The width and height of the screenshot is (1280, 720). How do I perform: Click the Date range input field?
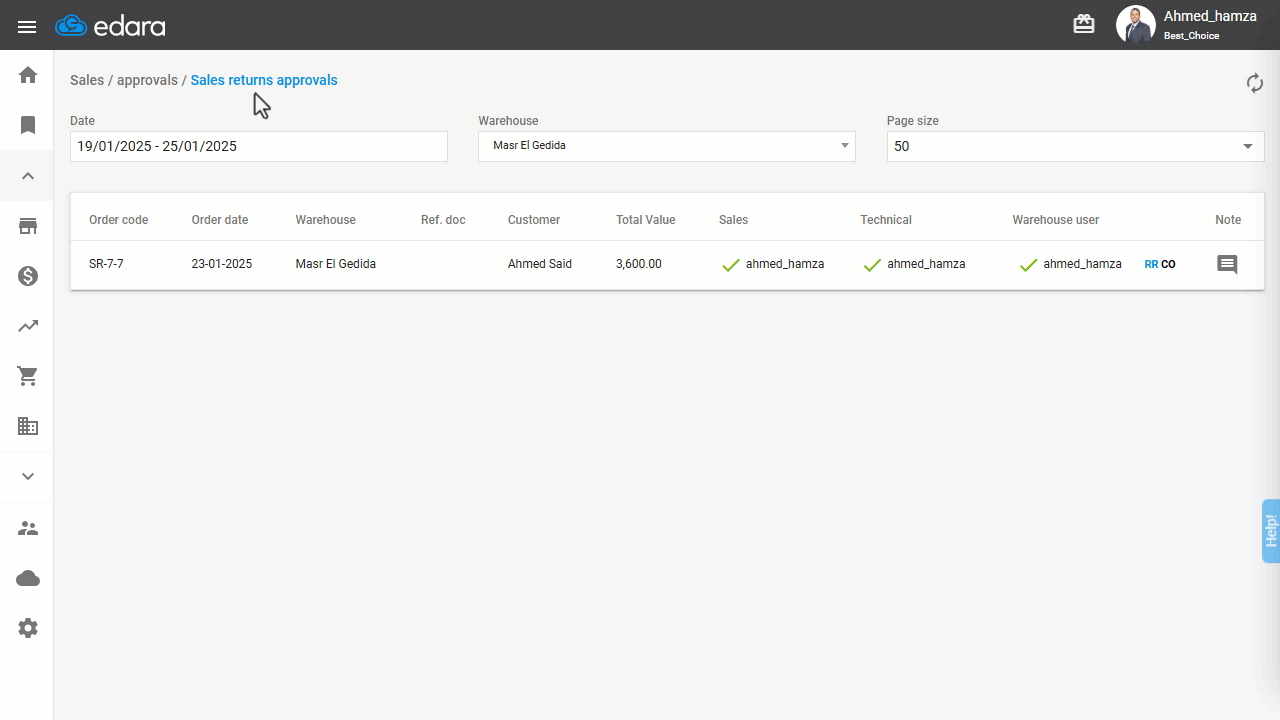click(x=259, y=146)
